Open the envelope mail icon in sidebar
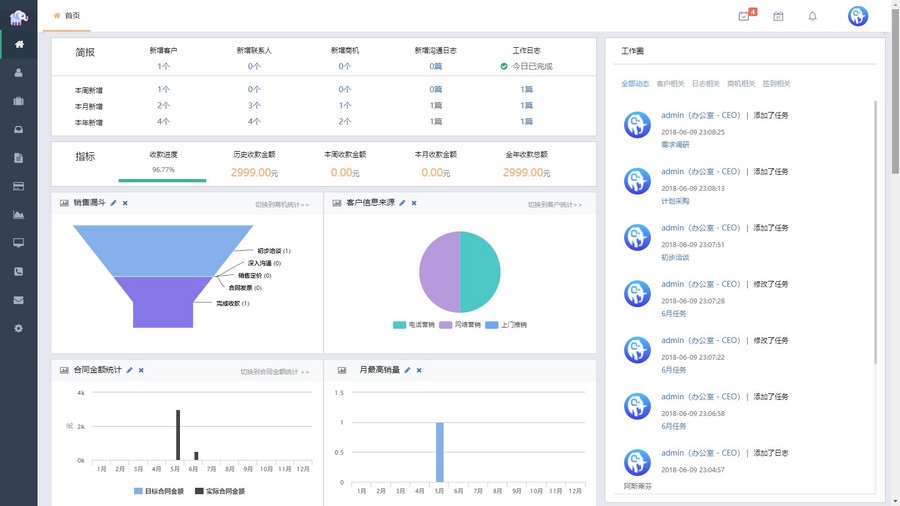 pyautogui.click(x=19, y=300)
